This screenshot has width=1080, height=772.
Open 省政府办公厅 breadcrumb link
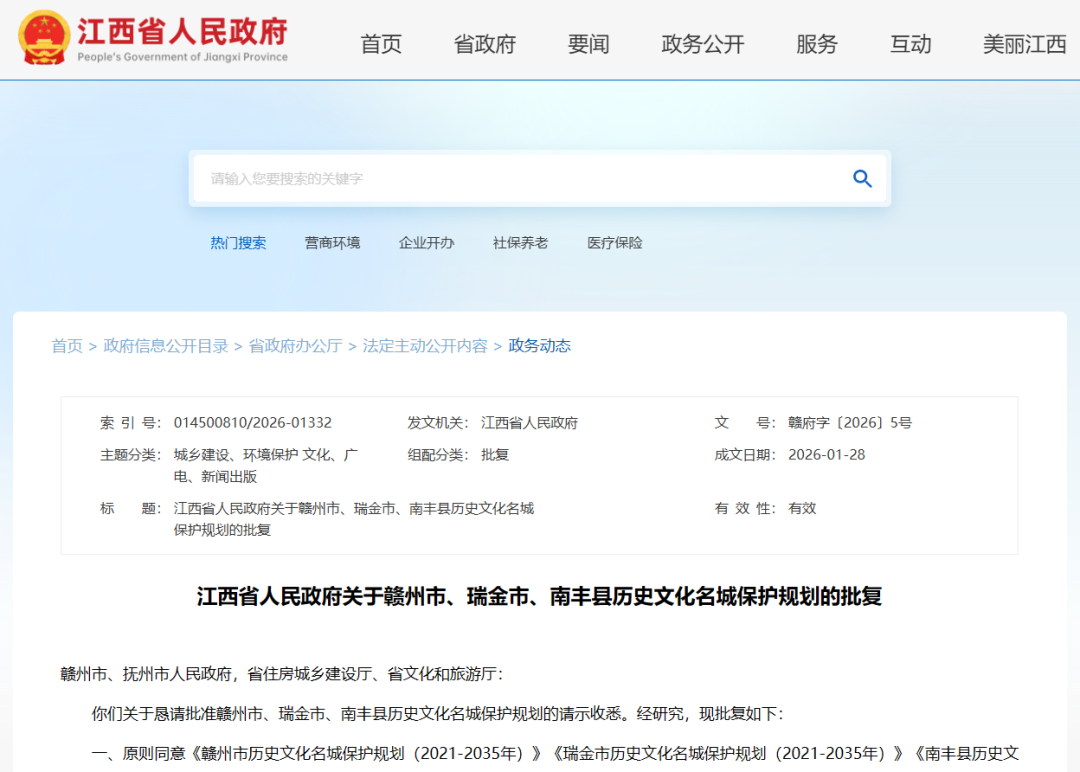295,346
